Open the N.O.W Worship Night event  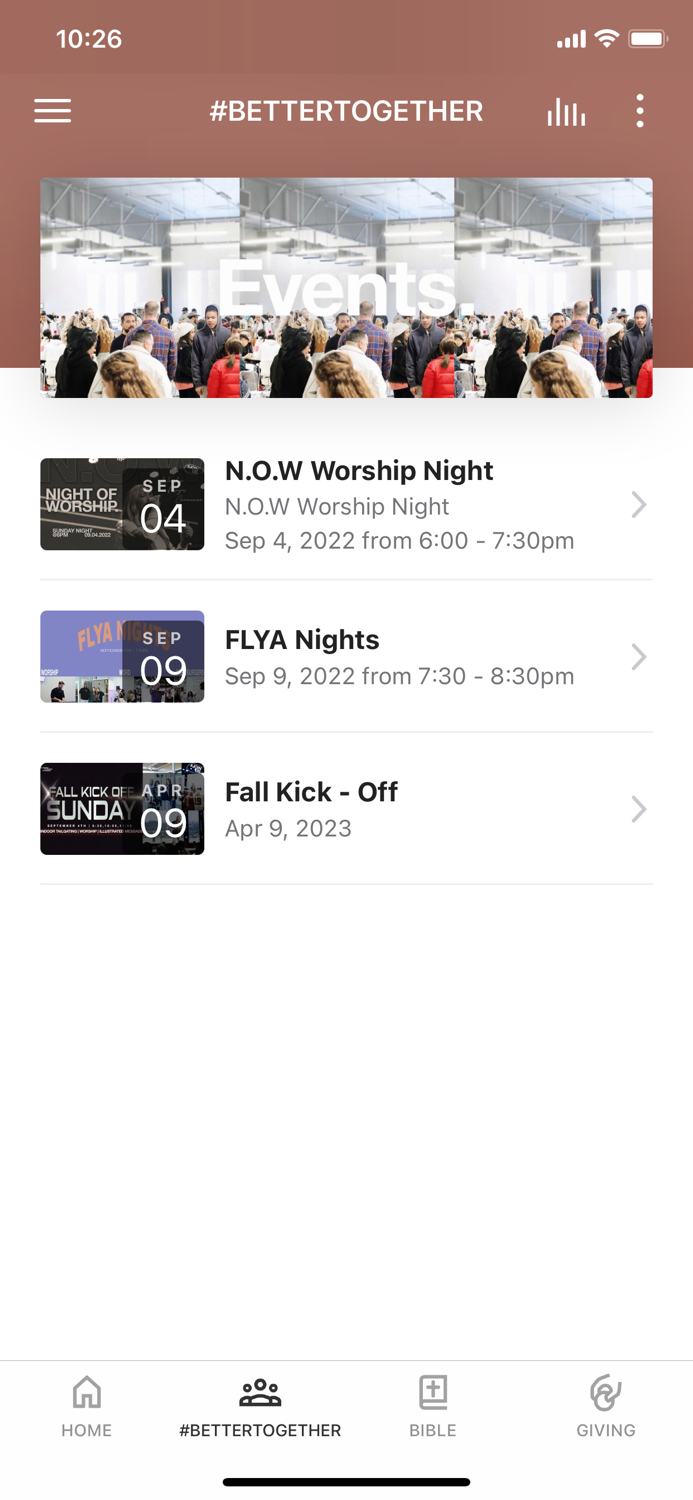359,504
